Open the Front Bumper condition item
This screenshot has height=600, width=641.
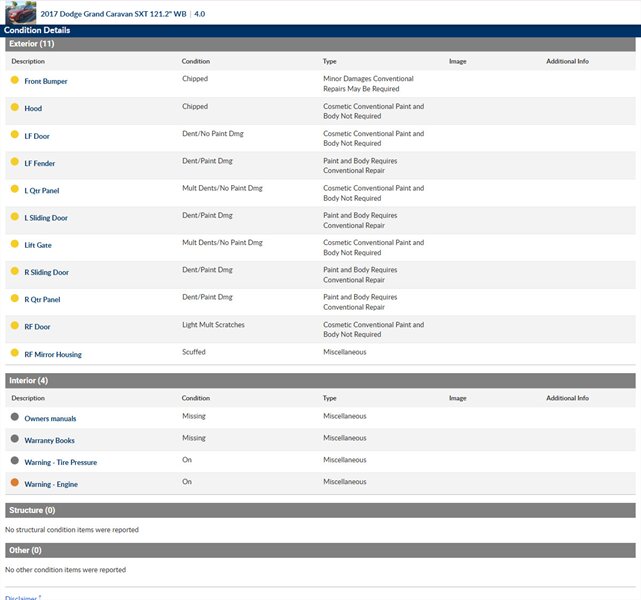pos(46,81)
